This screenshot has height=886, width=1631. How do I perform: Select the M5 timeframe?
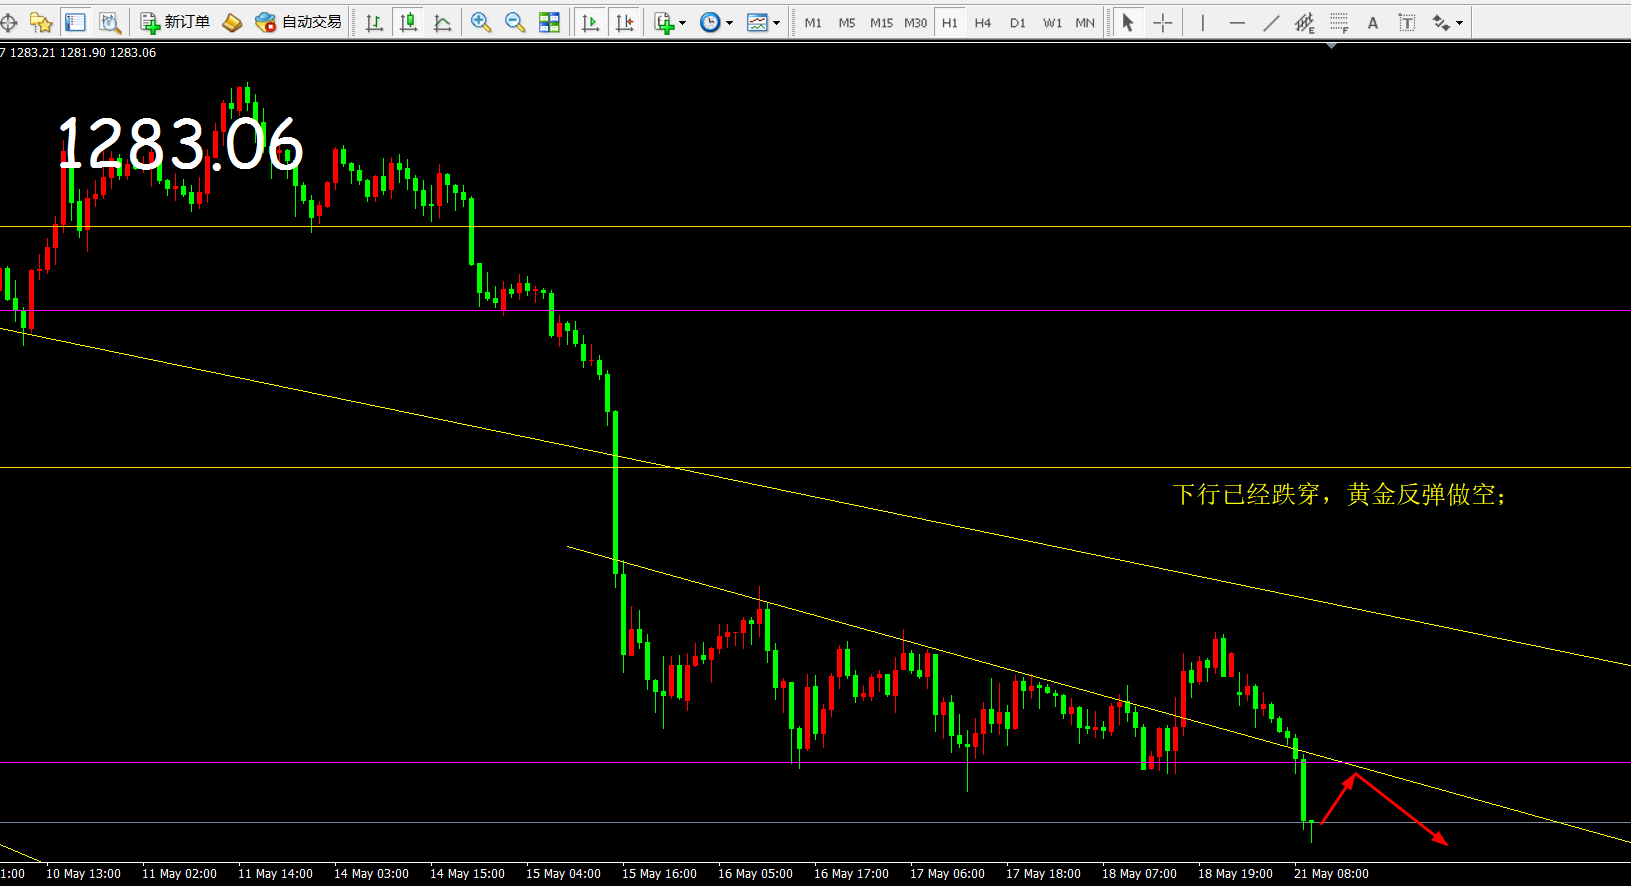coord(847,22)
